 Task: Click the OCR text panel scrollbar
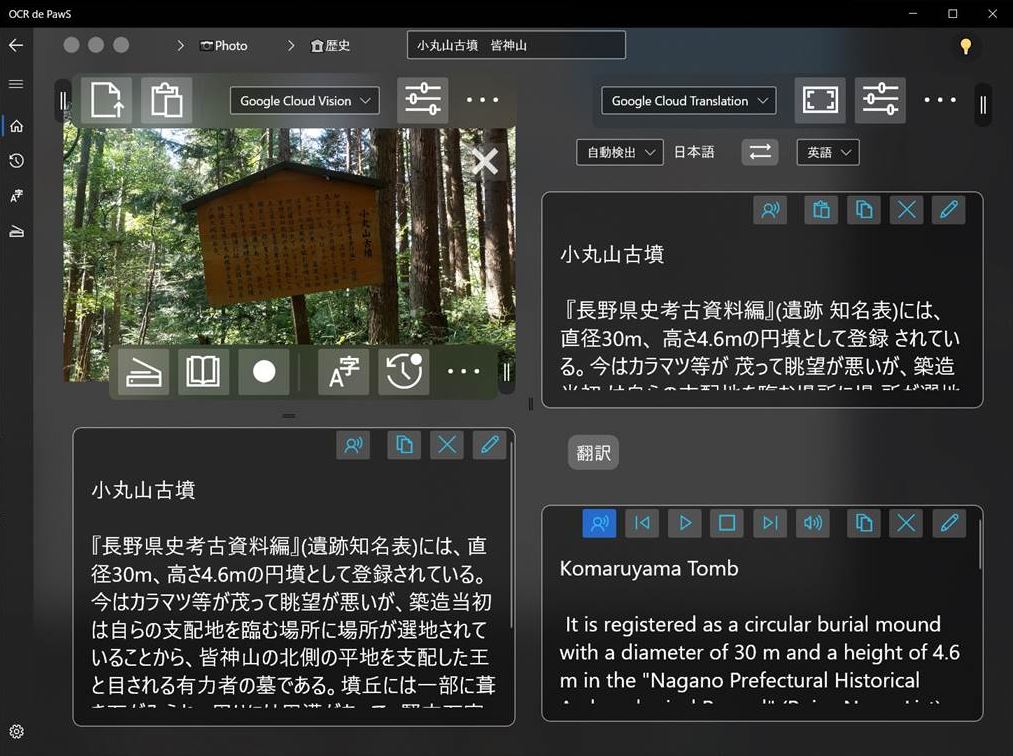[x=511, y=540]
